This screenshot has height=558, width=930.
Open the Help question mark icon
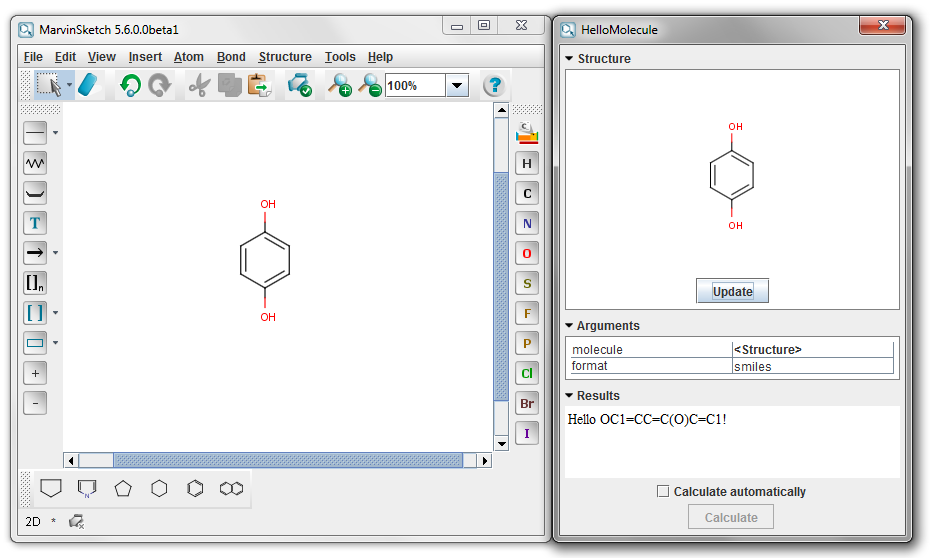[494, 86]
